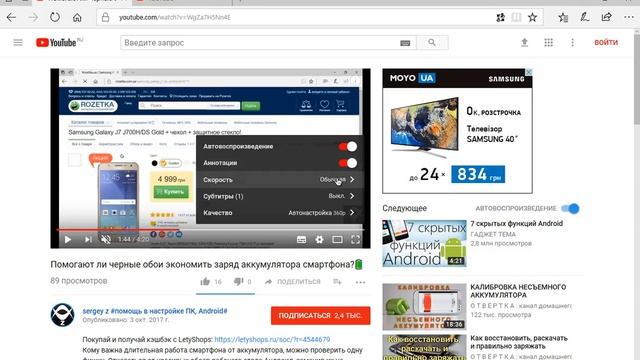Screen dimensions: 640x360
Task: Click the Калибровка аккумулятора thumbnail
Action: [x=424, y=307]
